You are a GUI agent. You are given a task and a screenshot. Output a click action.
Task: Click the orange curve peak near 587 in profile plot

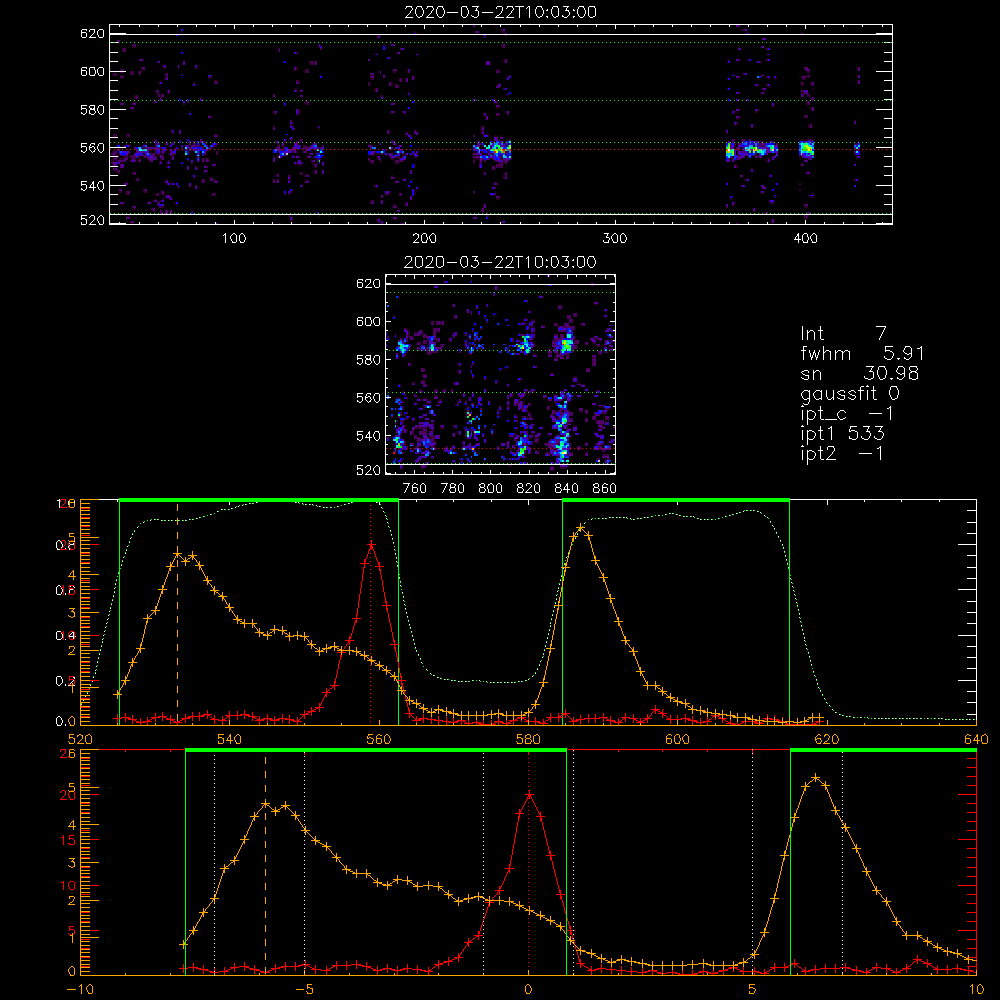point(580,528)
